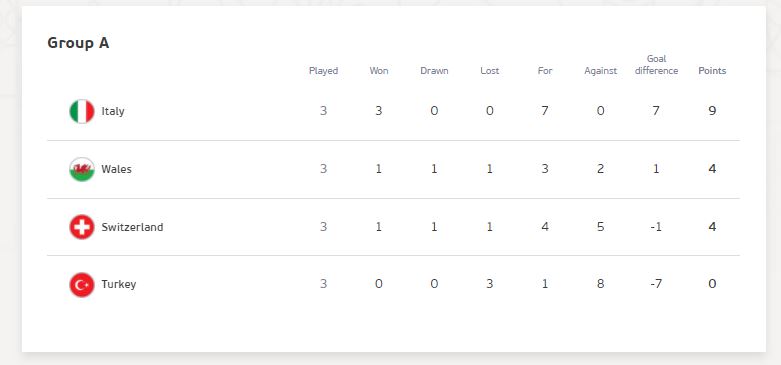
Task: Select the Turkey team name
Action: 119,284
